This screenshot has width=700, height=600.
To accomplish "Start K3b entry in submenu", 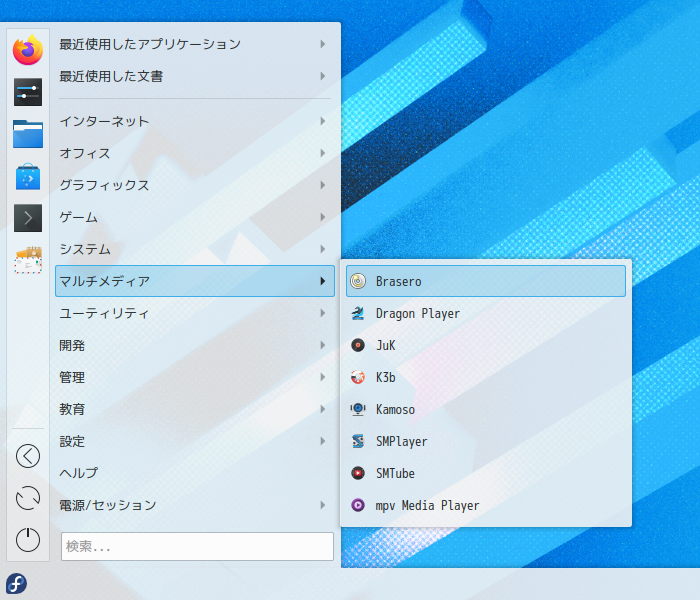I will point(486,377).
